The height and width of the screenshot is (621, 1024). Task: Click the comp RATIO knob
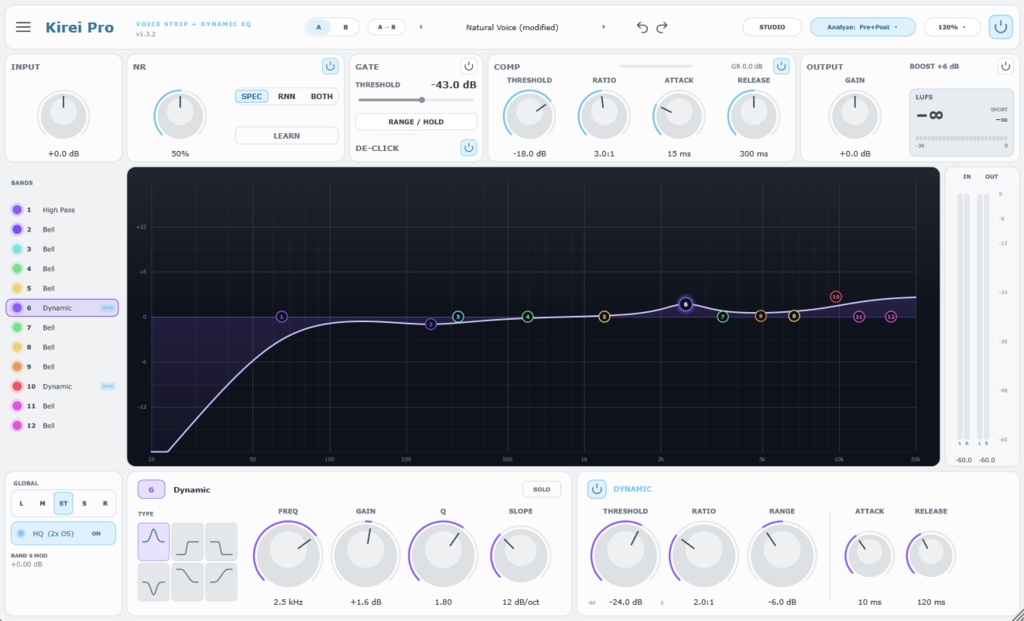coord(603,116)
